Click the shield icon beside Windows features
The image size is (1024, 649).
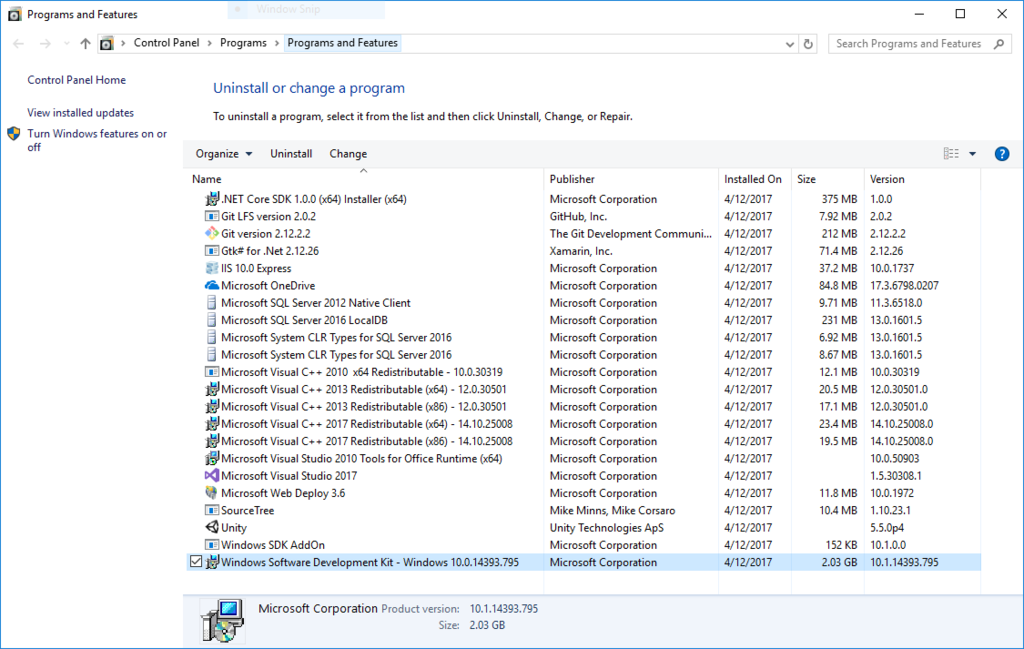tap(14, 134)
